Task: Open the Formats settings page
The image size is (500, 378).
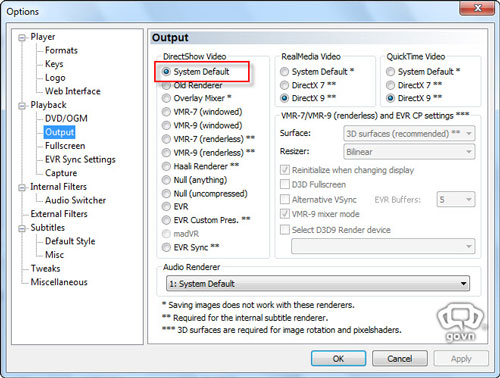Action: point(61,50)
